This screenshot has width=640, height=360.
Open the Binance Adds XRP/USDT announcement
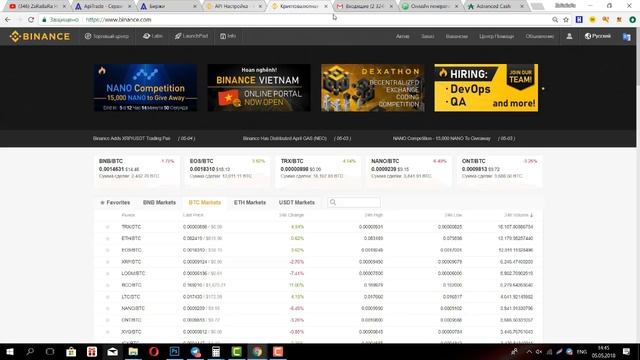tap(144, 138)
